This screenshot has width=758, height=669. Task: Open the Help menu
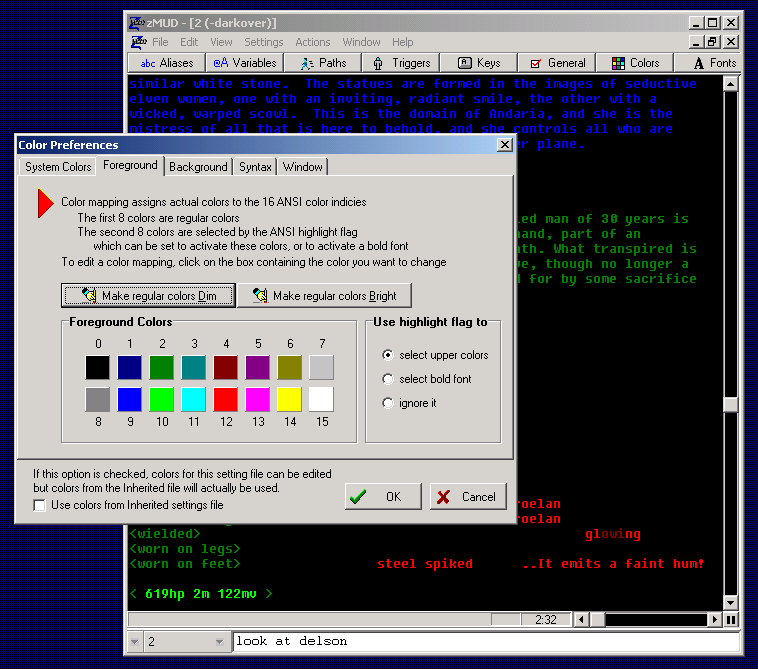tap(402, 42)
